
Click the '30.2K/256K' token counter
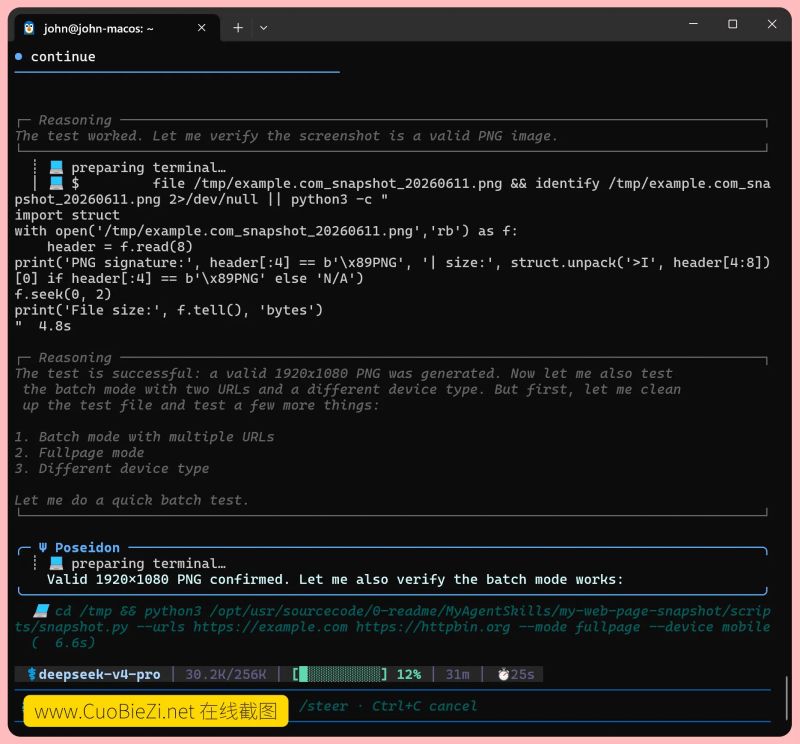point(226,674)
